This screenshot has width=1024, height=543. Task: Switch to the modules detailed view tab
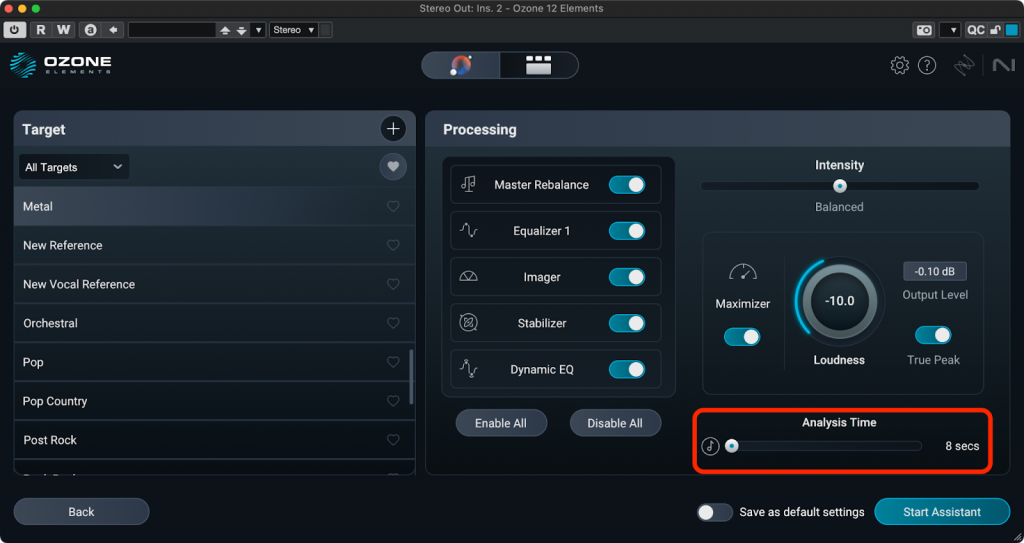click(539, 66)
